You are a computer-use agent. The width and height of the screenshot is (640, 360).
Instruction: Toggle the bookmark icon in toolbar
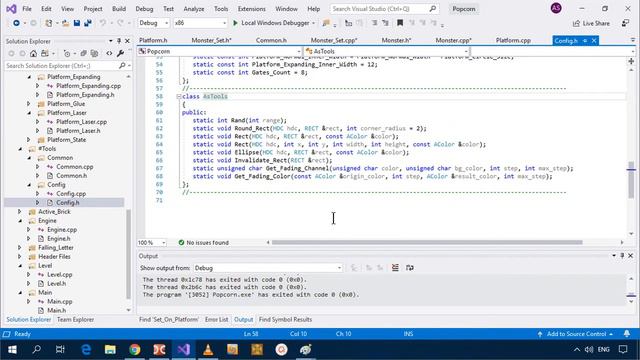(400, 23)
